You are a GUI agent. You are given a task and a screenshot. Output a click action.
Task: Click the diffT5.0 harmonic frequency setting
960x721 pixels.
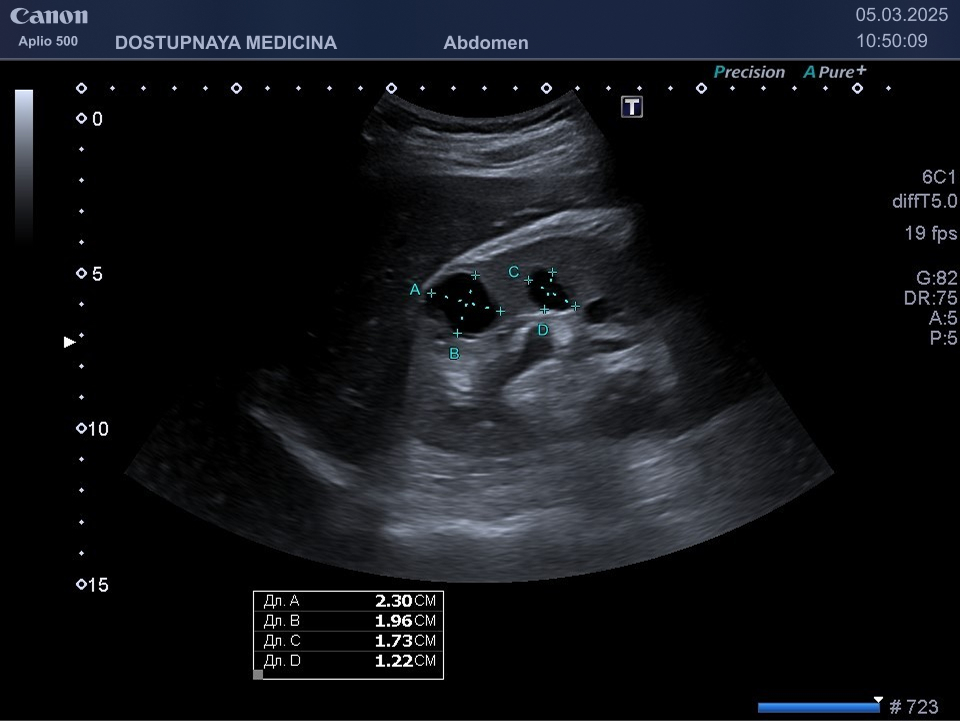click(x=923, y=201)
